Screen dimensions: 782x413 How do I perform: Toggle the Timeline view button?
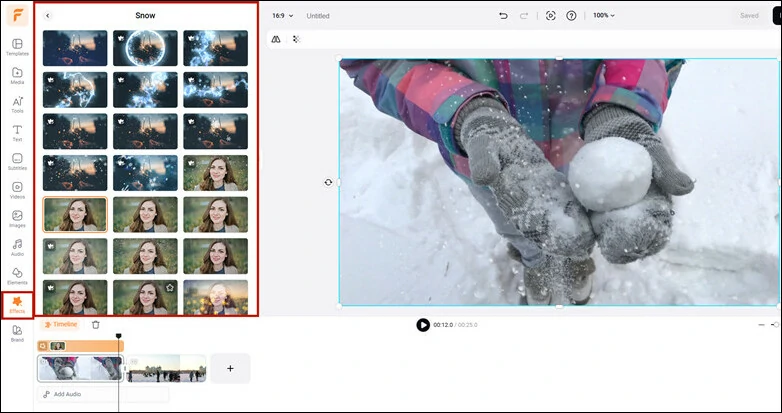tap(60, 324)
